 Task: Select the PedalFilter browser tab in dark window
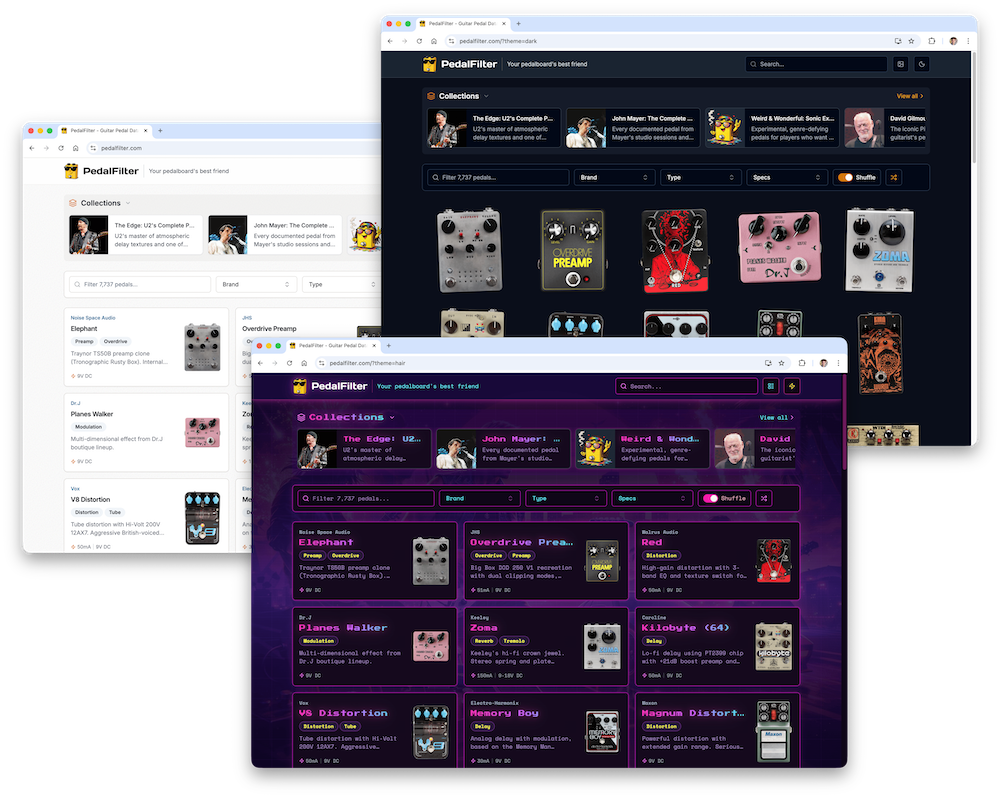click(x=465, y=23)
